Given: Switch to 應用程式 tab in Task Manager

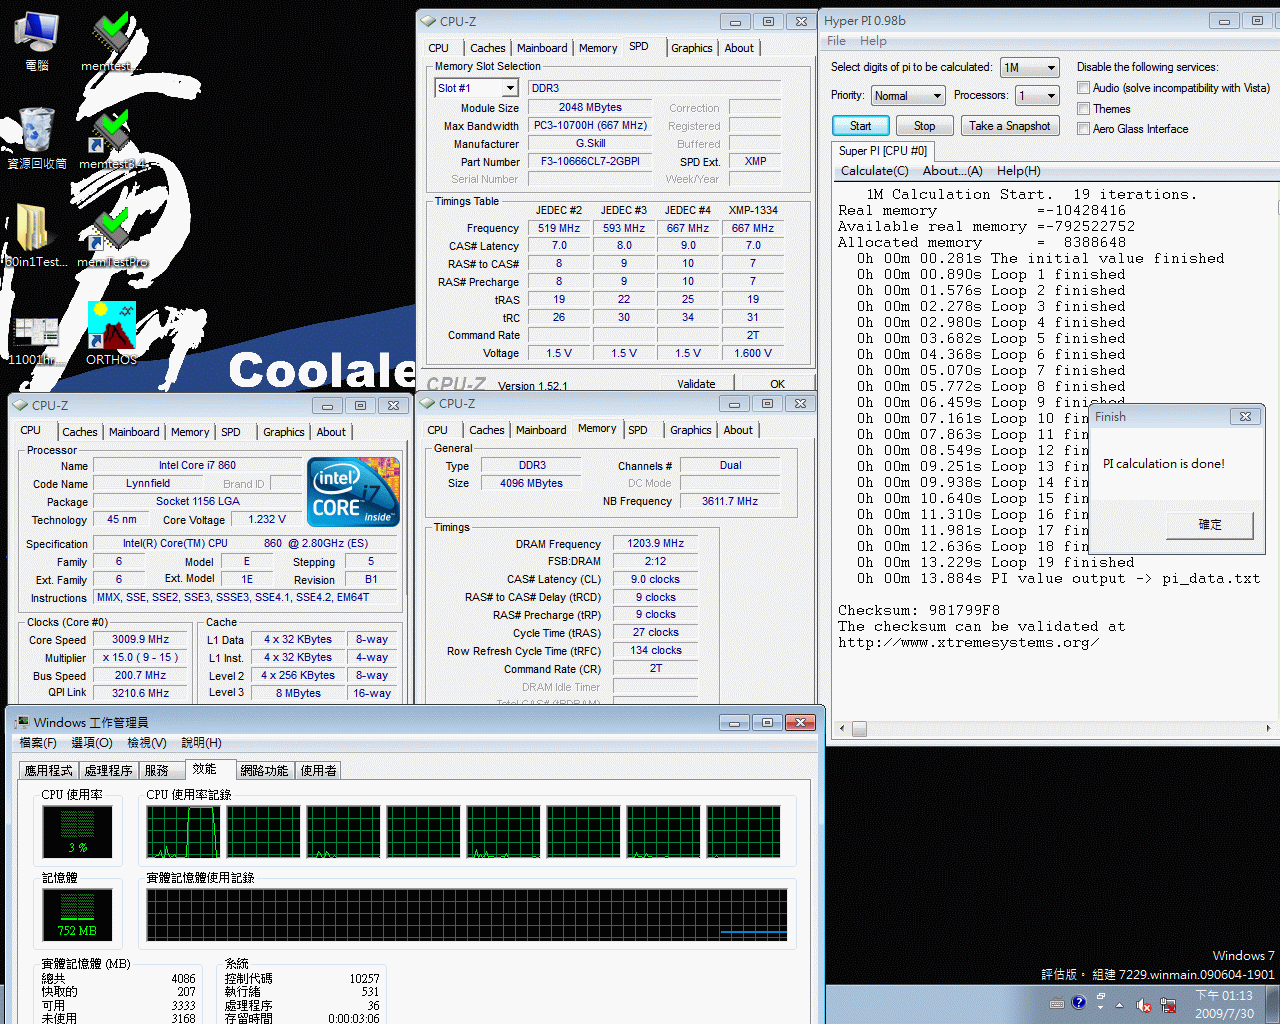Looking at the screenshot, I should 49,770.
